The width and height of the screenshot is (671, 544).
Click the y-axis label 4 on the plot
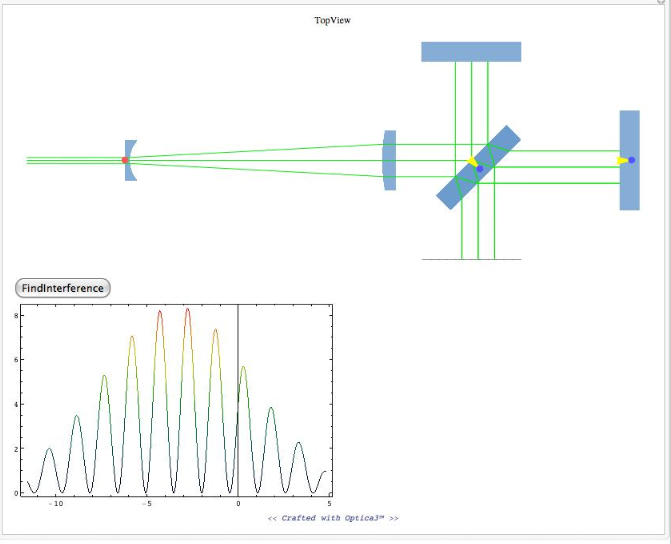(16, 404)
